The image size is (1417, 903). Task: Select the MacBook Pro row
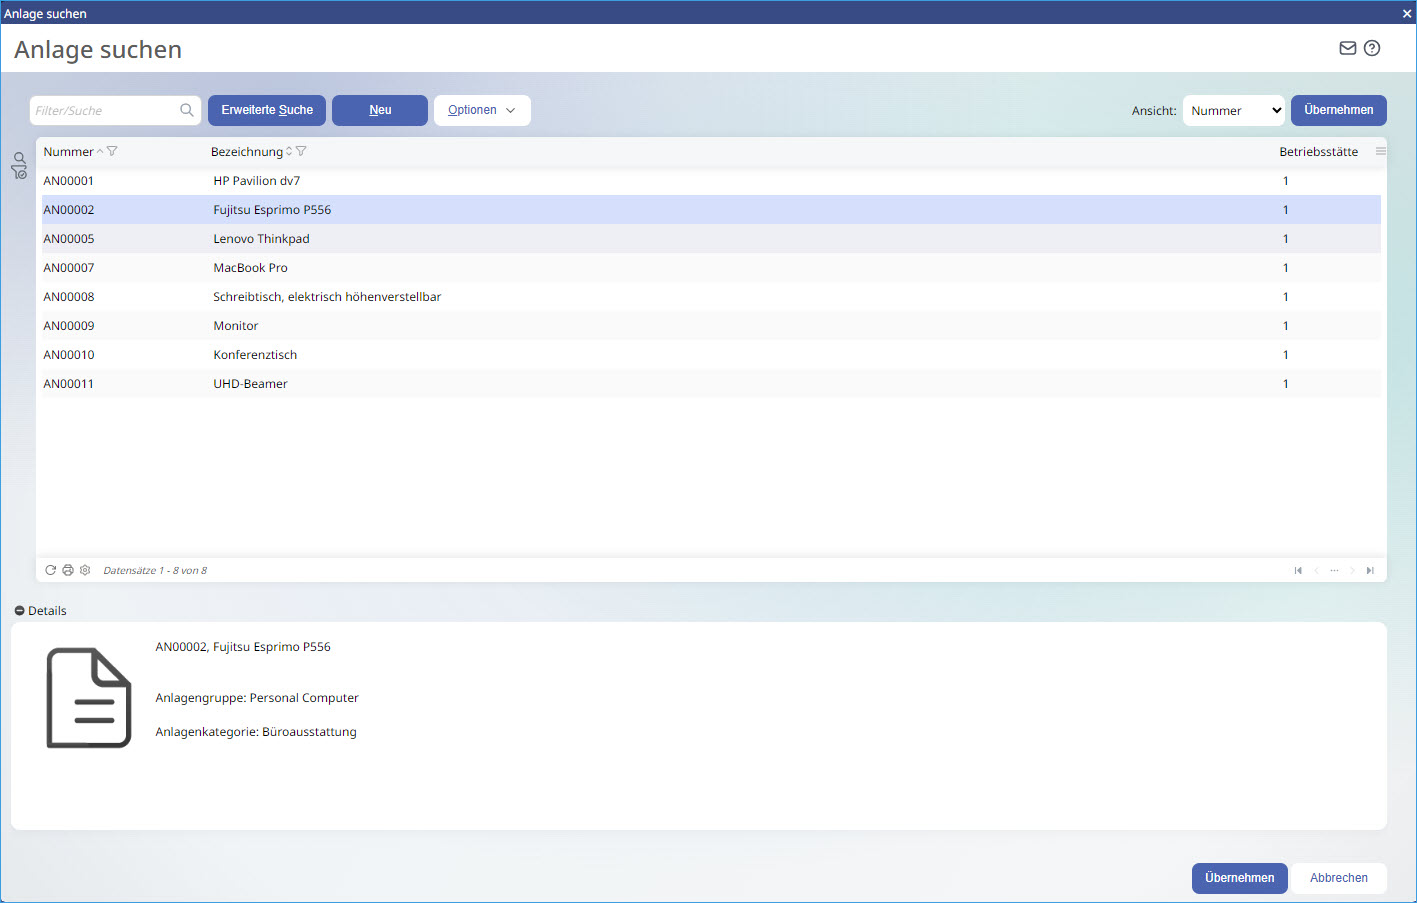coord(250,268)
